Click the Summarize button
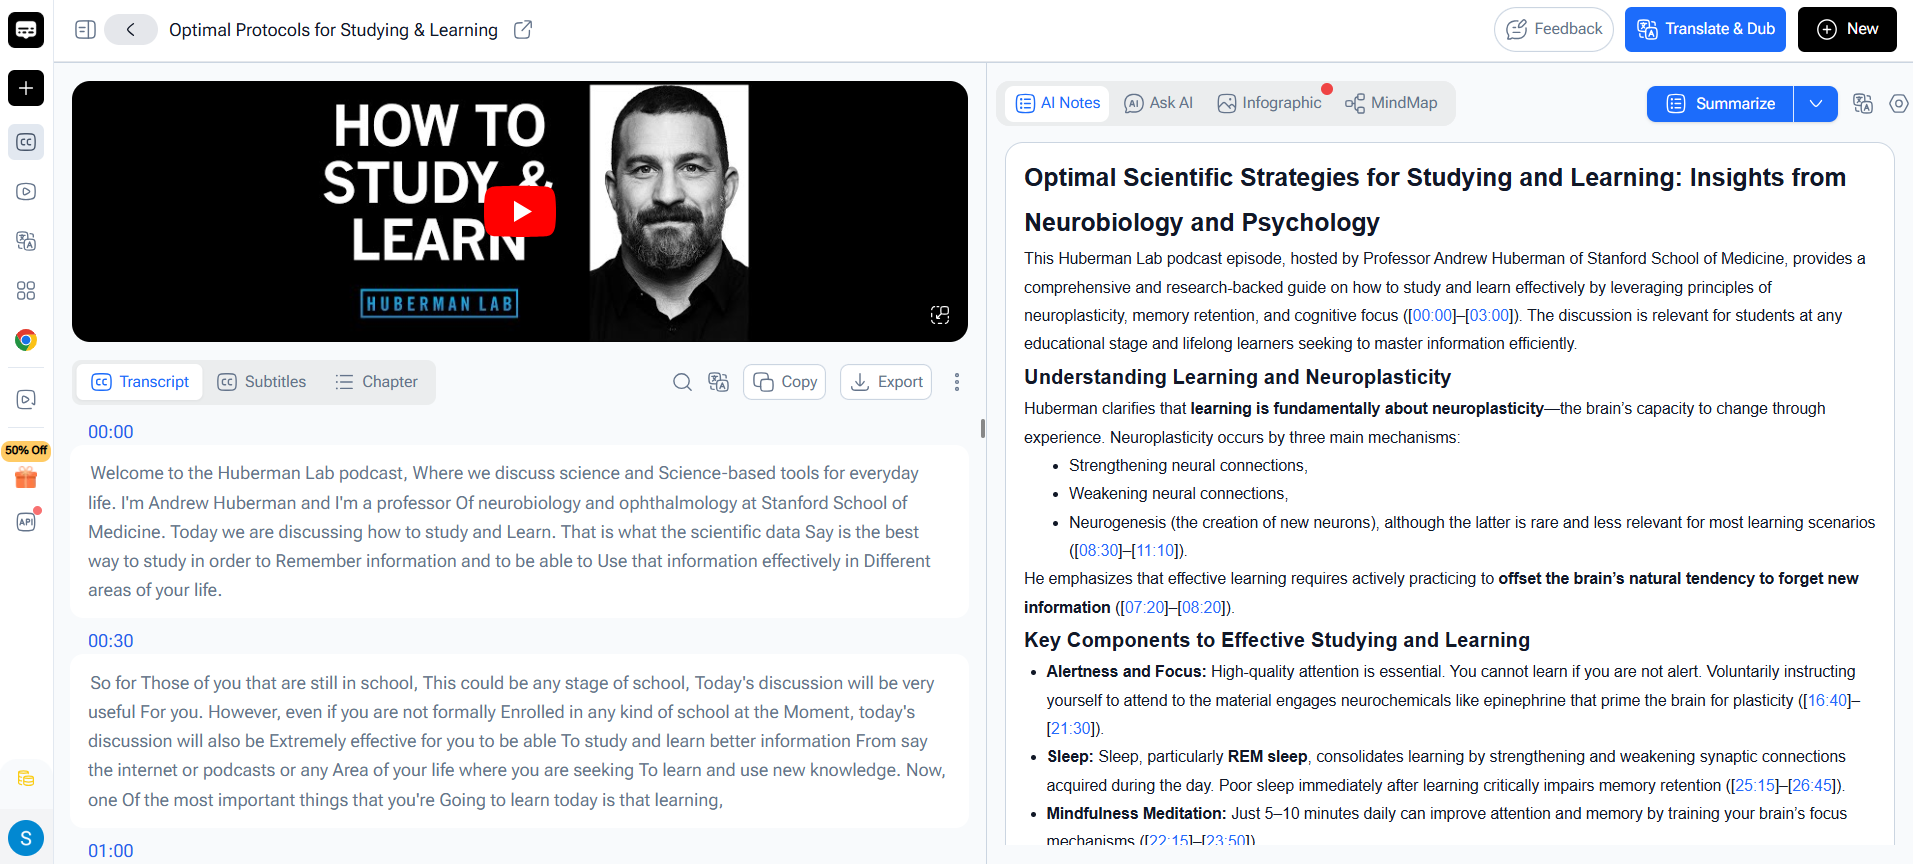1913x864 pixels. 1720,104
